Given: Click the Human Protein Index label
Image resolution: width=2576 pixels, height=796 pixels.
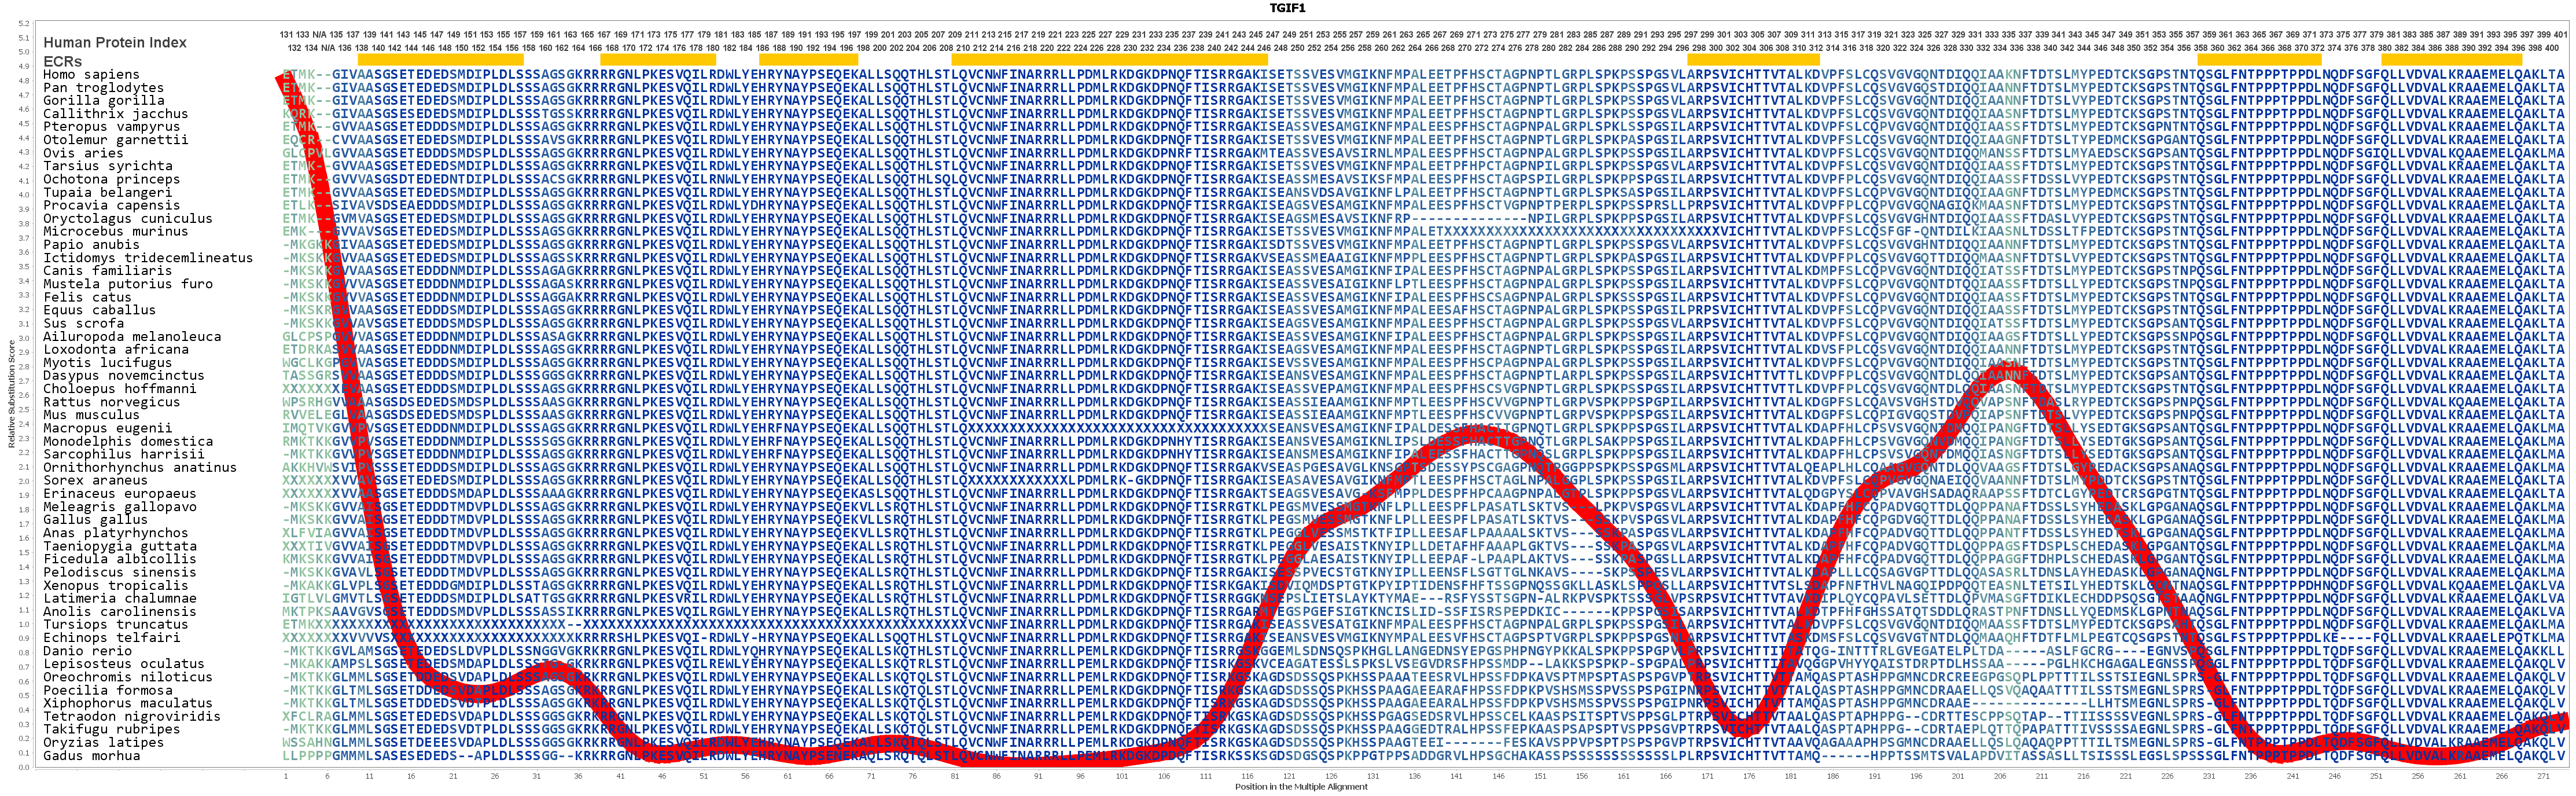Looking at the screenshot, I should tap(115, 42).
